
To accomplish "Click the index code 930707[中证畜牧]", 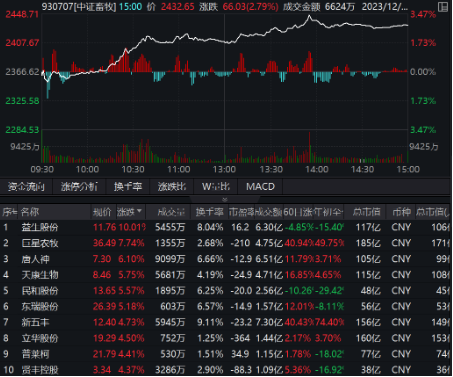I will click(79, 7).
